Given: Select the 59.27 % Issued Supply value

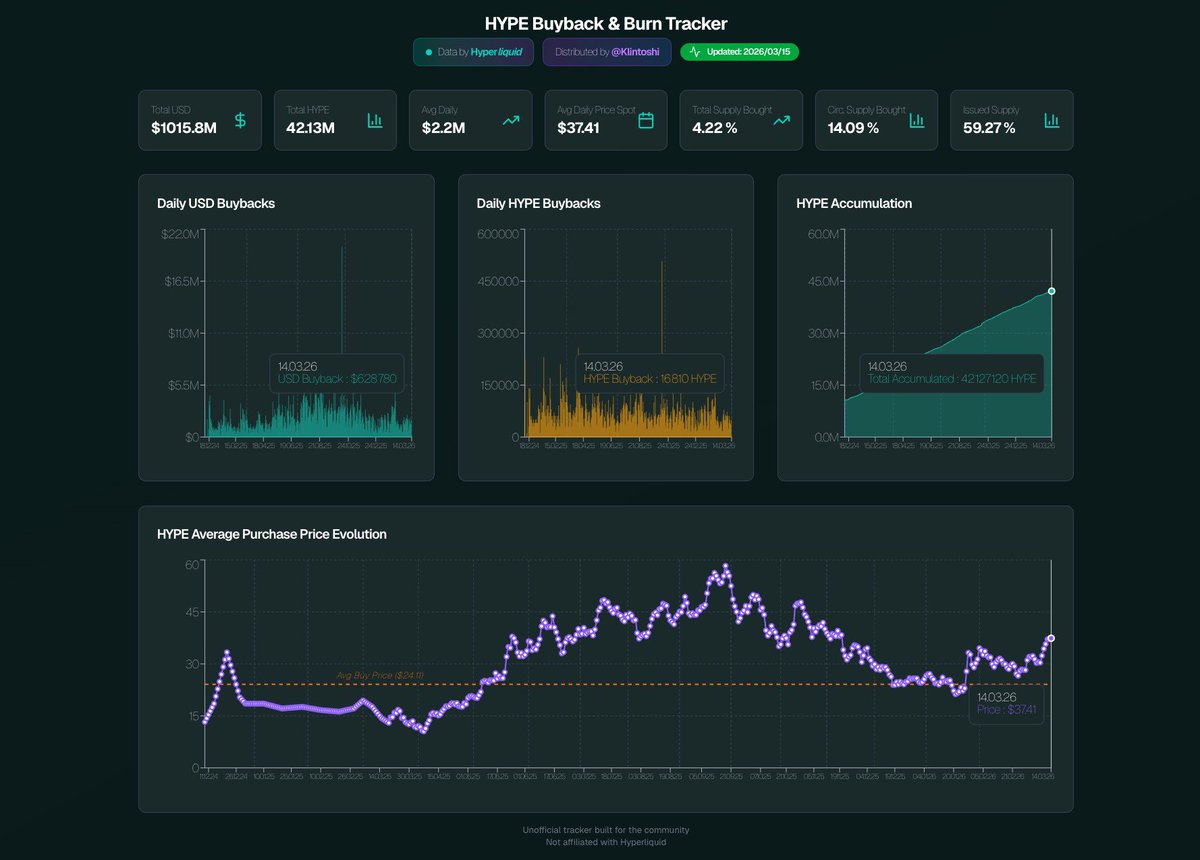Looking at the screenshot, I should pos(989,128).
